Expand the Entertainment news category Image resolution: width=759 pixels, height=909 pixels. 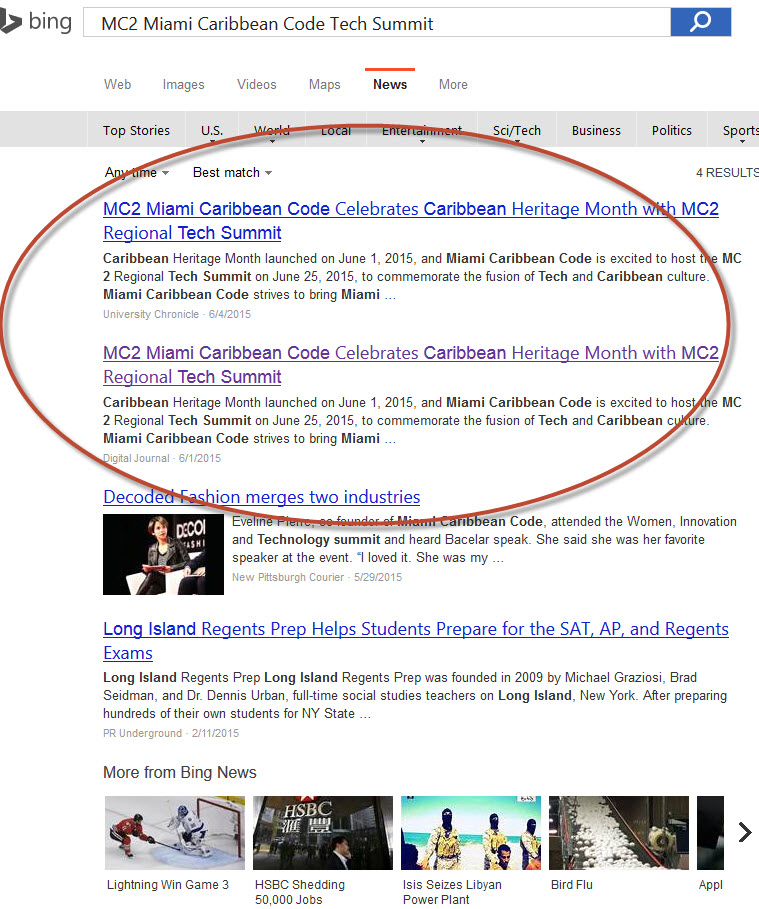(x=422, y=130)
